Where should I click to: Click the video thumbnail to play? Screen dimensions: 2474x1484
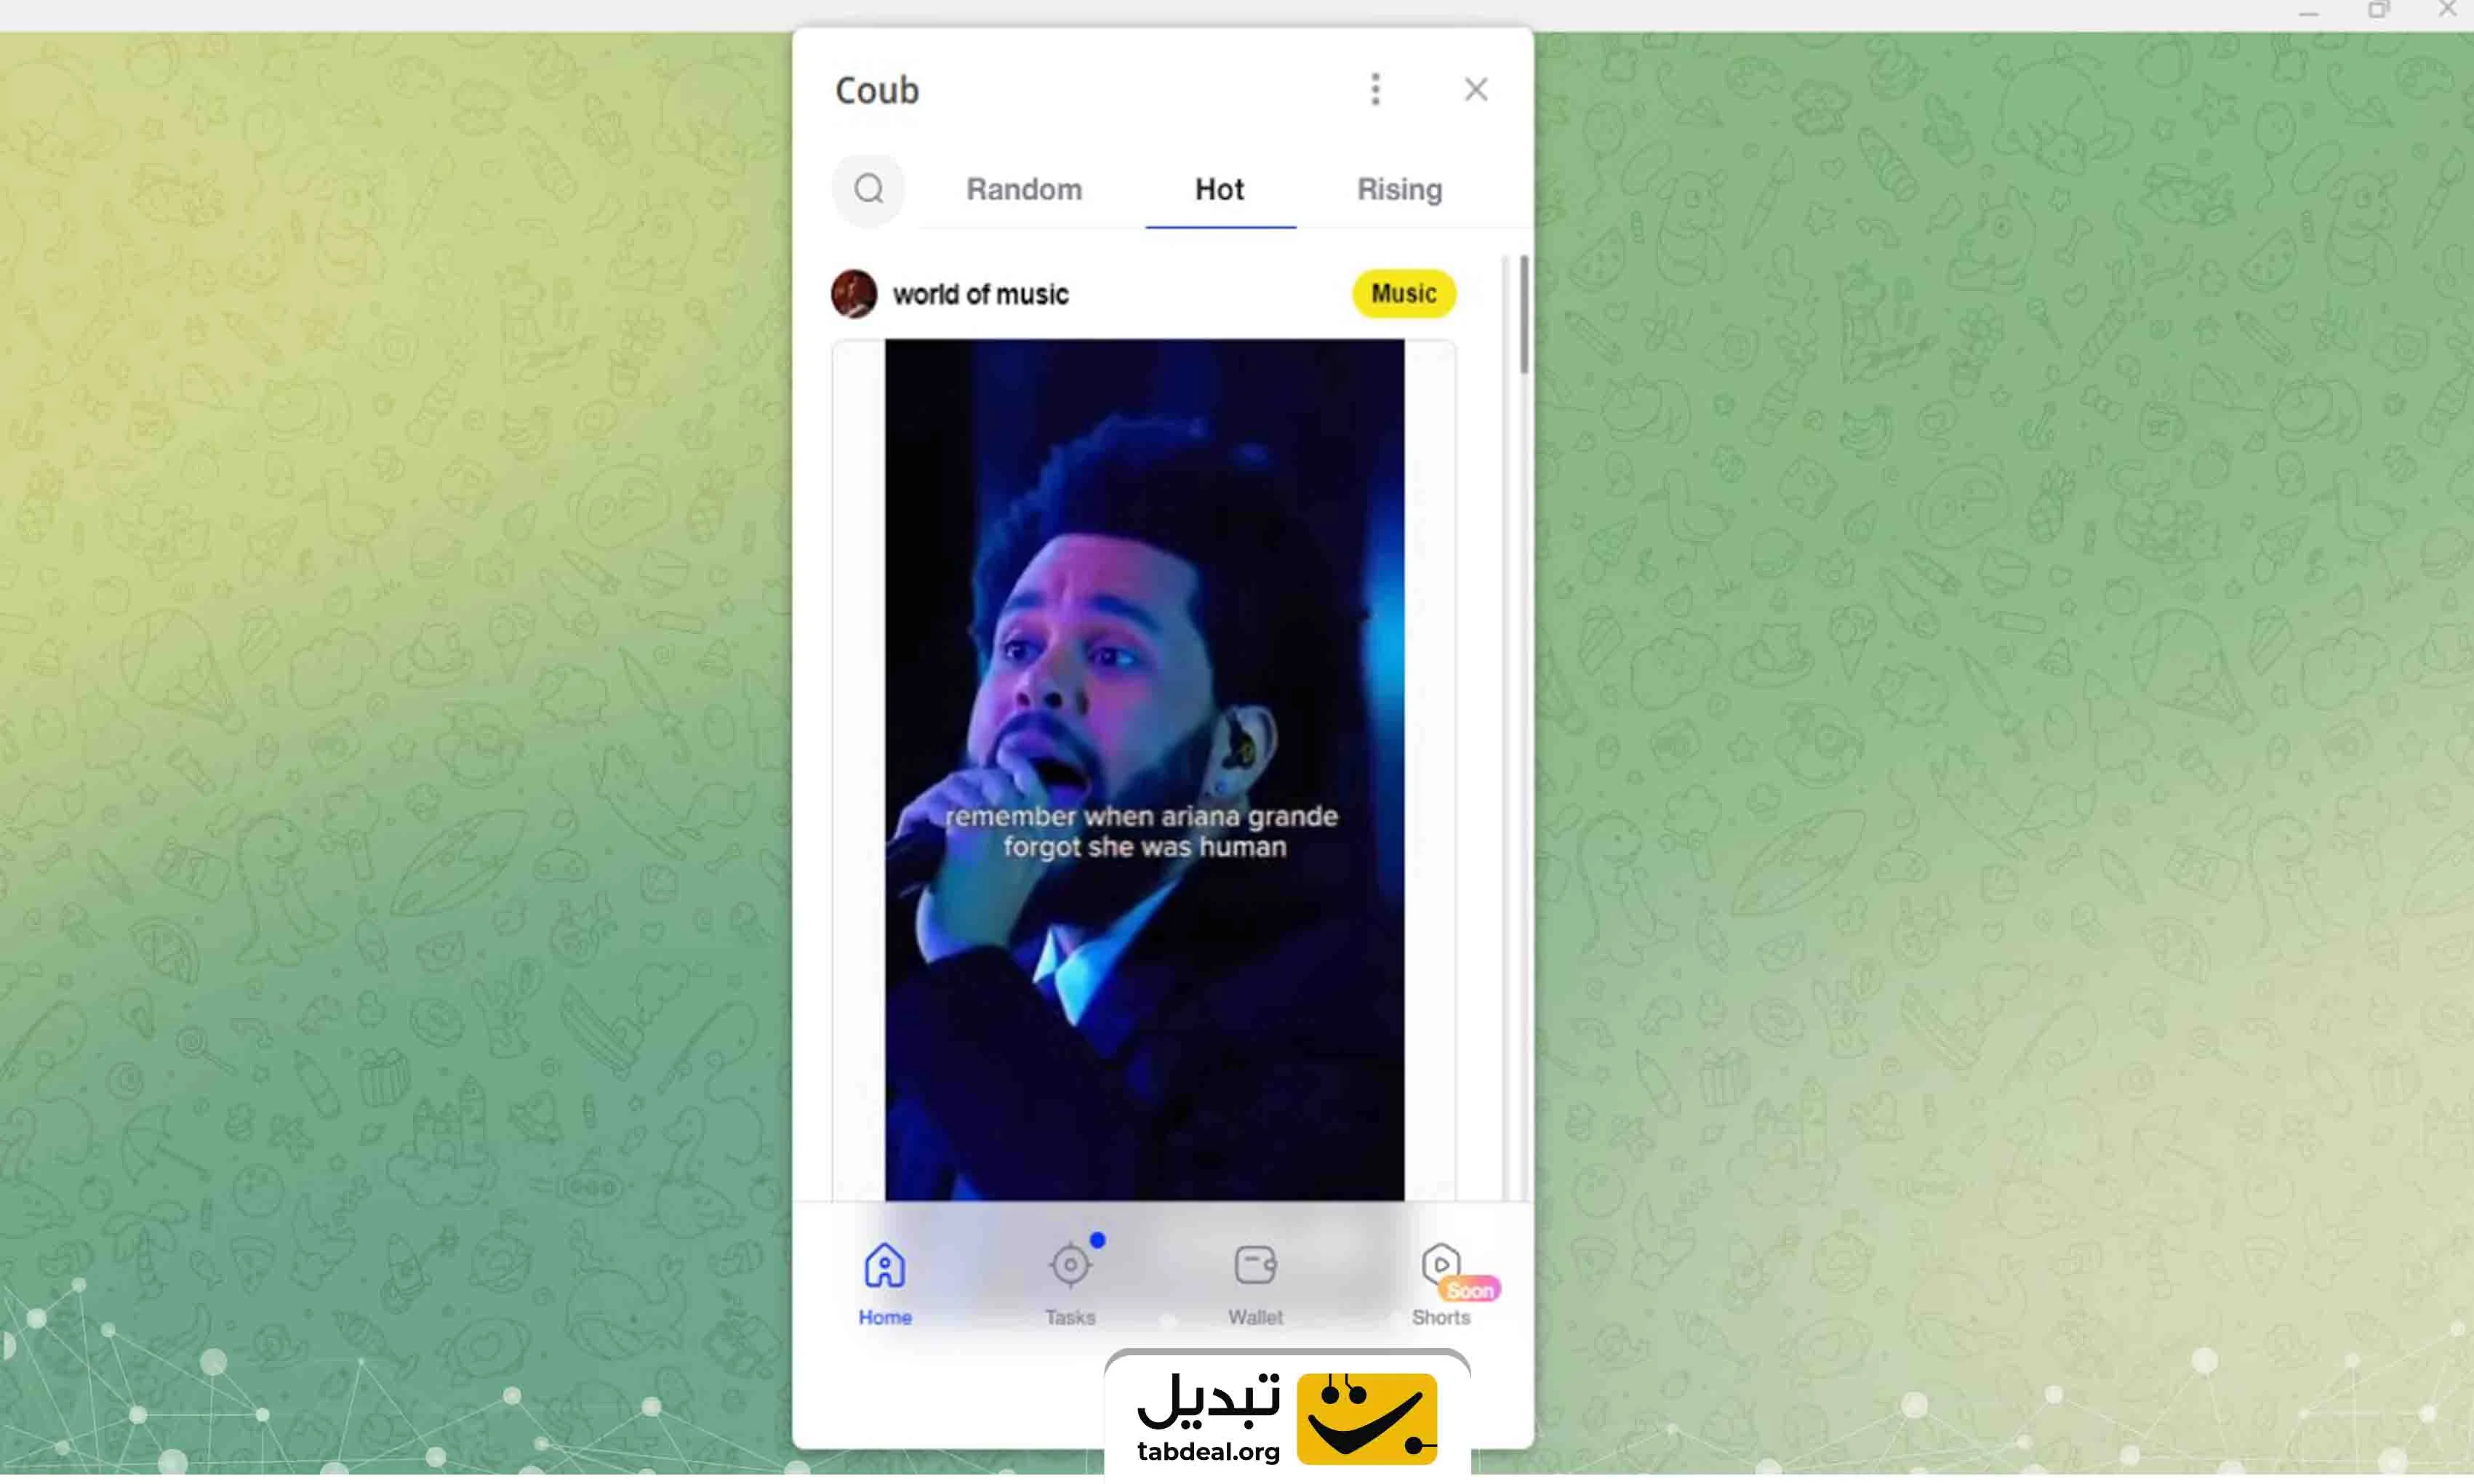click(x=1145, y=769)
